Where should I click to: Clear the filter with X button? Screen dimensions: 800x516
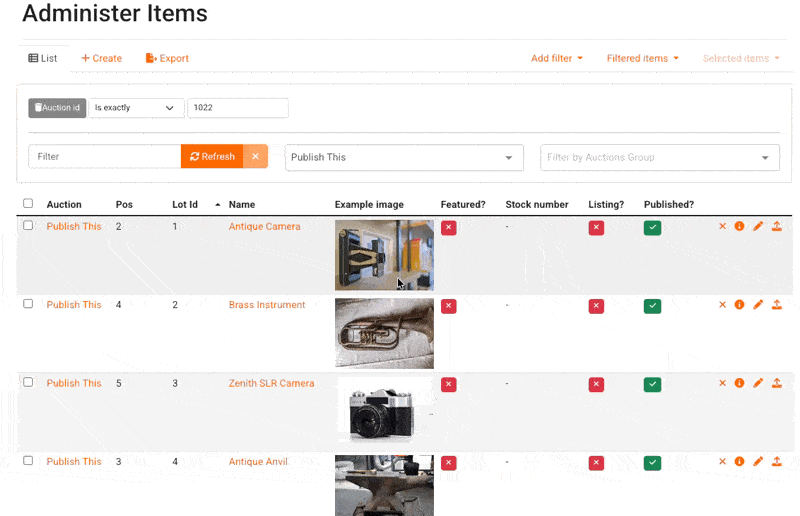point(255,157)
